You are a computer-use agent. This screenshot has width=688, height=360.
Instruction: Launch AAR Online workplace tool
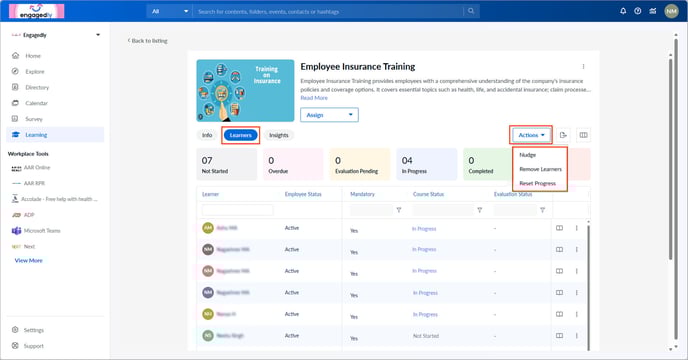click(x=36, y=168)
